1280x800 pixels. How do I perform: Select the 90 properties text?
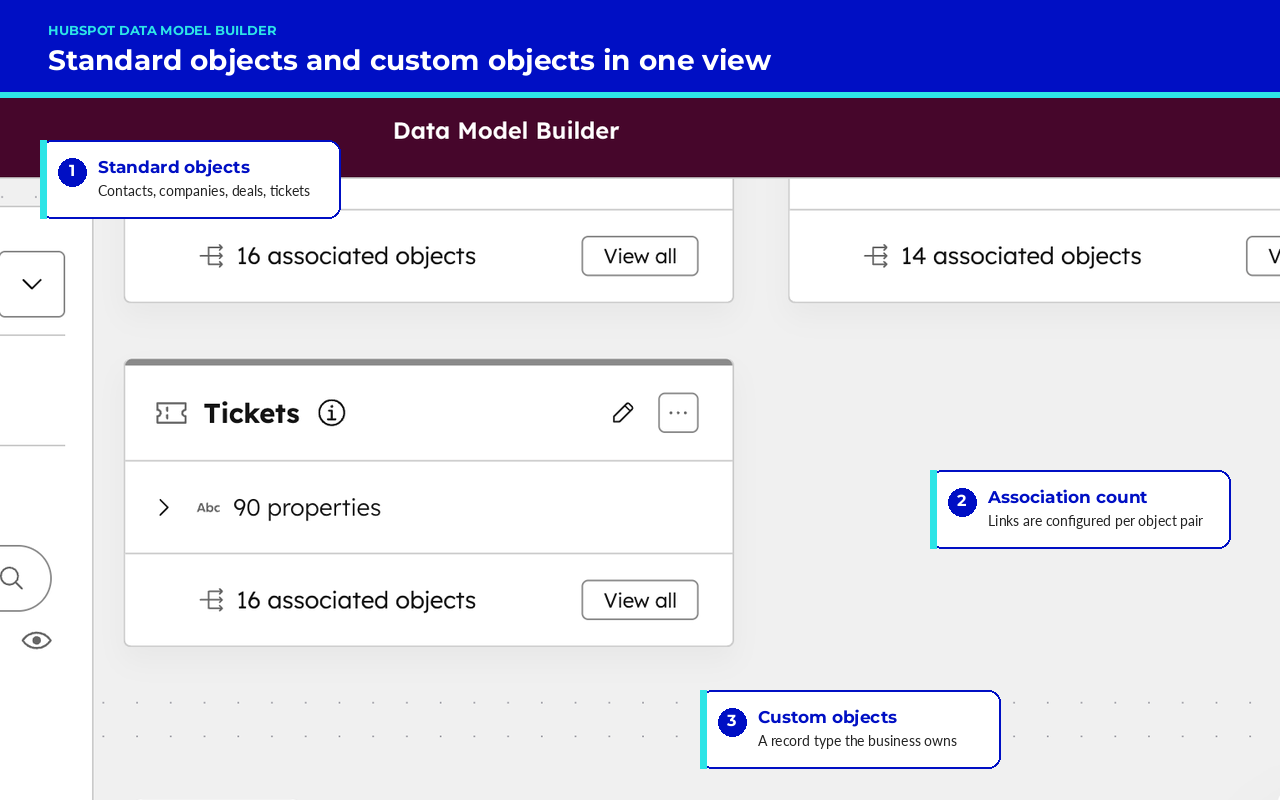point(307,508)
